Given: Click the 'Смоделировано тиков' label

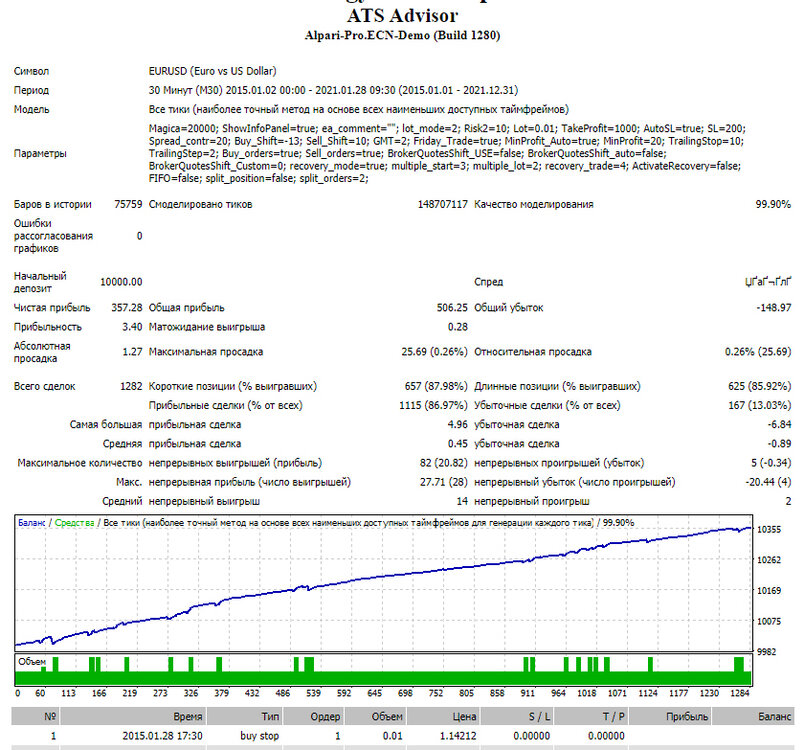Looking at the screenshot, I should point(200,204).
